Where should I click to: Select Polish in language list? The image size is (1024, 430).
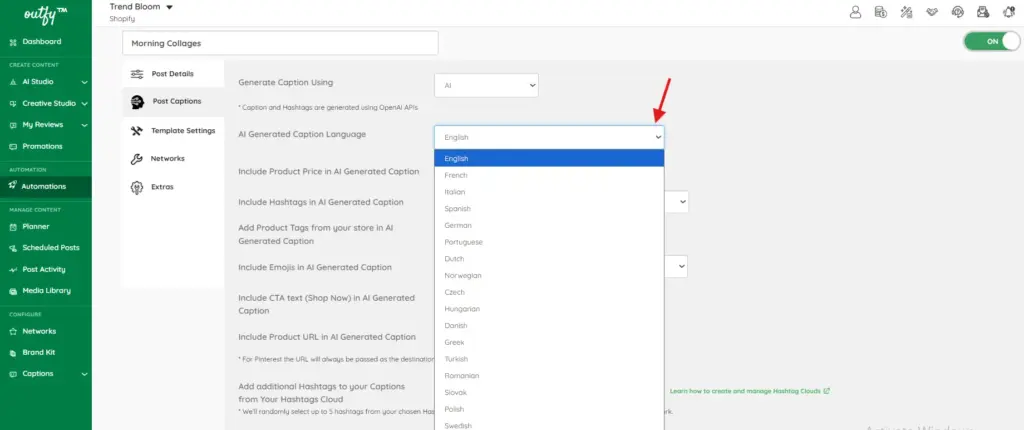pos(549,409)
